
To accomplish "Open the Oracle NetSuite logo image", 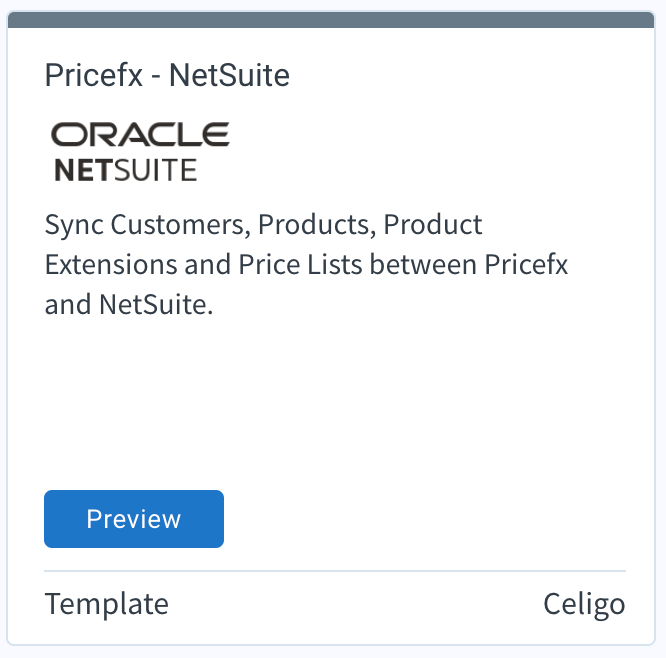I will (140, 152).
